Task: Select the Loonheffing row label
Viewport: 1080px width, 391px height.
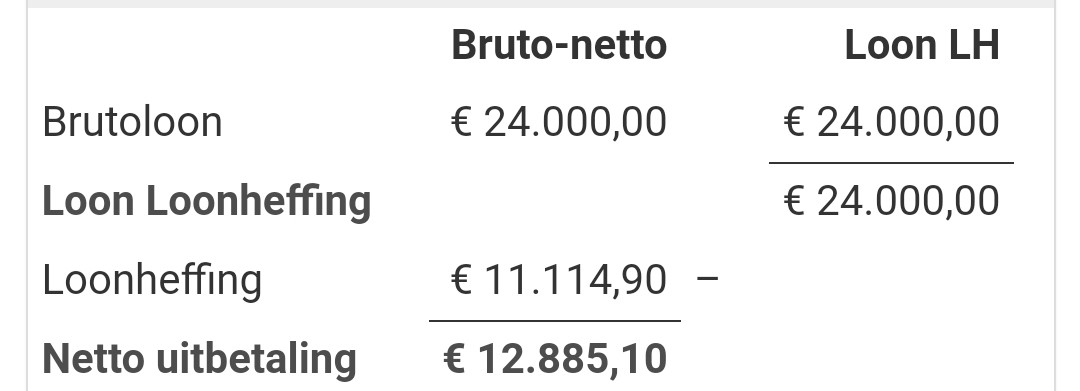Action: click(x=152, y=281)
